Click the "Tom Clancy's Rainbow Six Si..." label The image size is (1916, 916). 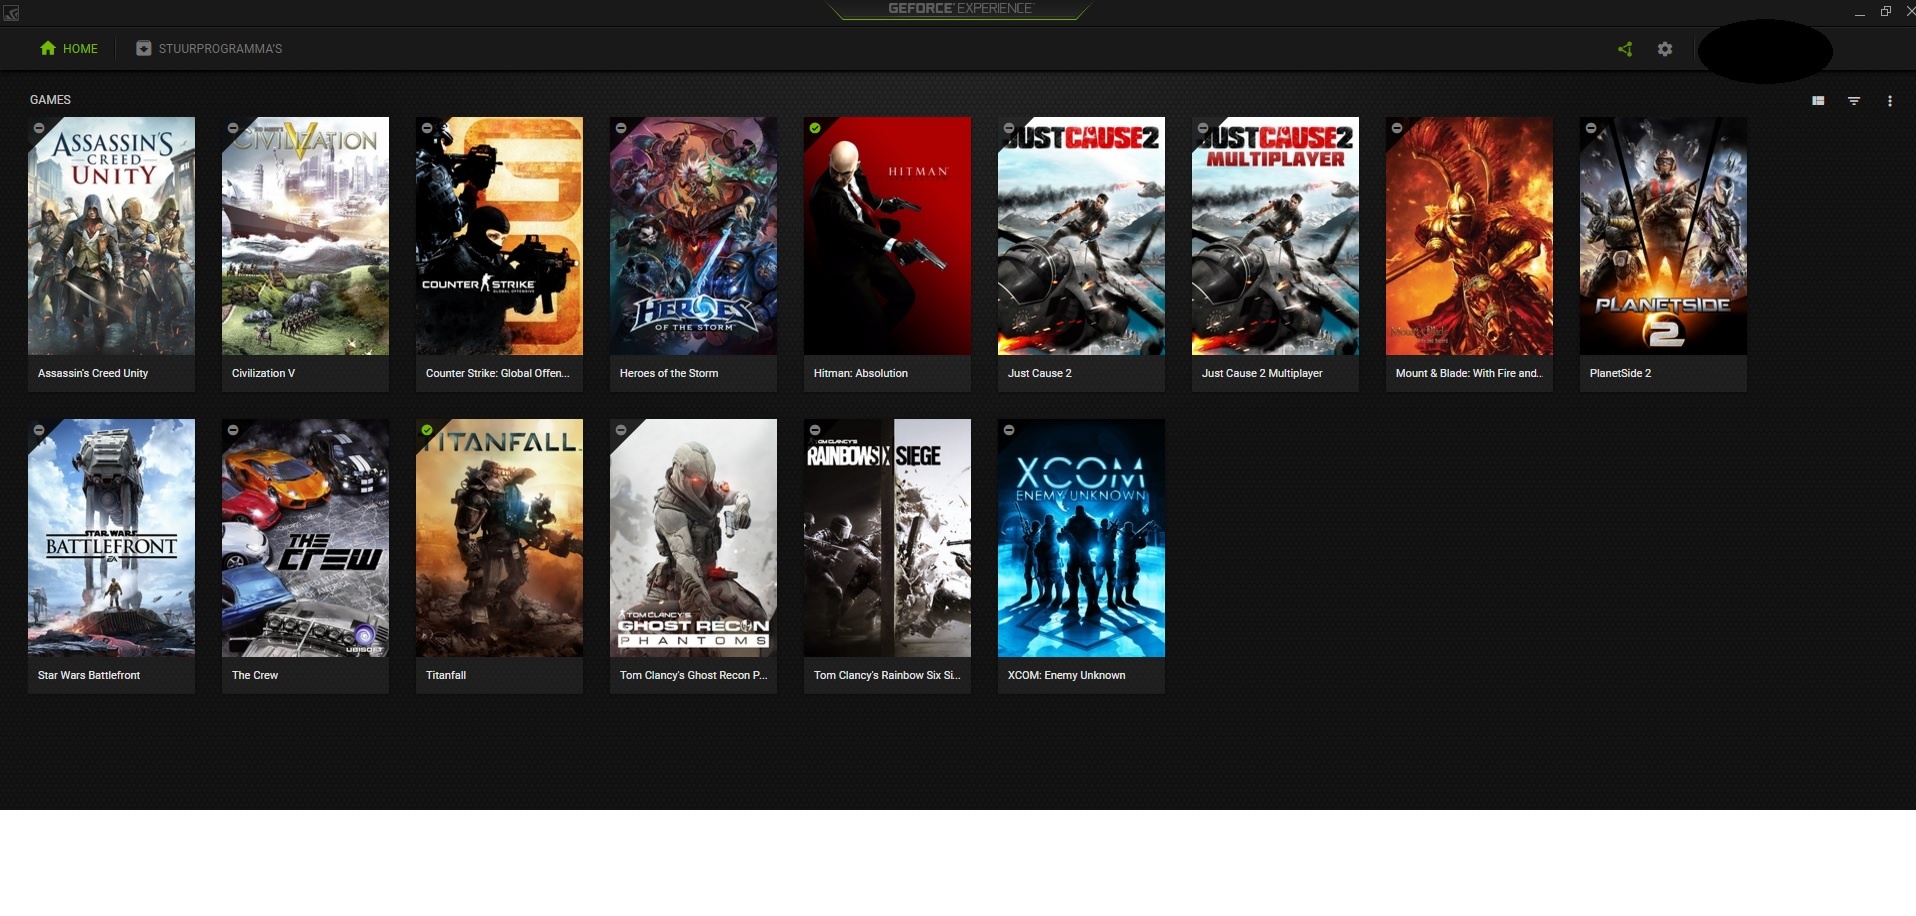(x=887, y=675)
